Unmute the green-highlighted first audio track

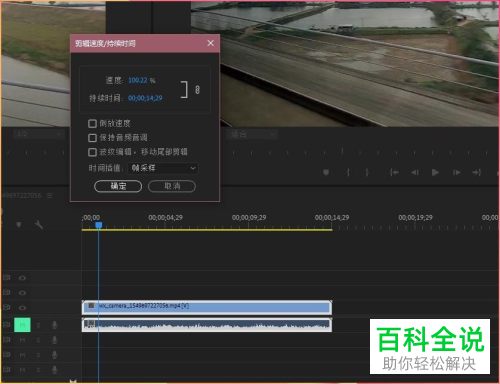[x=22, y=325]
